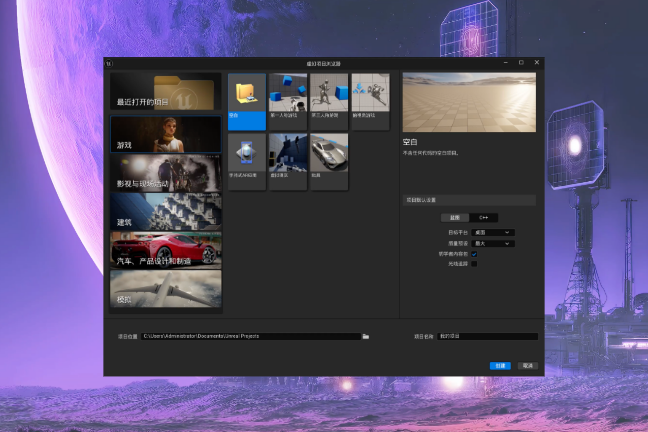This screenshot has width=648, height=432.
Task: Pick the Handheld AR template with phone icon
Action: coord(247,162)
